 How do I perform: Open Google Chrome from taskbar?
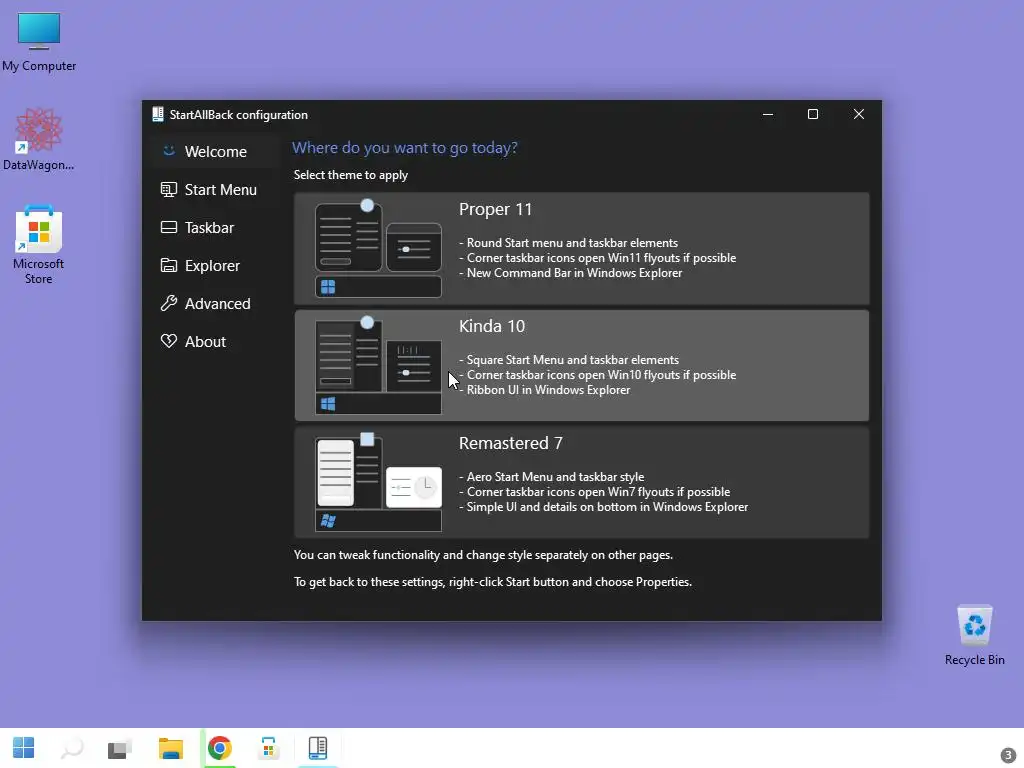pos(219,748)
